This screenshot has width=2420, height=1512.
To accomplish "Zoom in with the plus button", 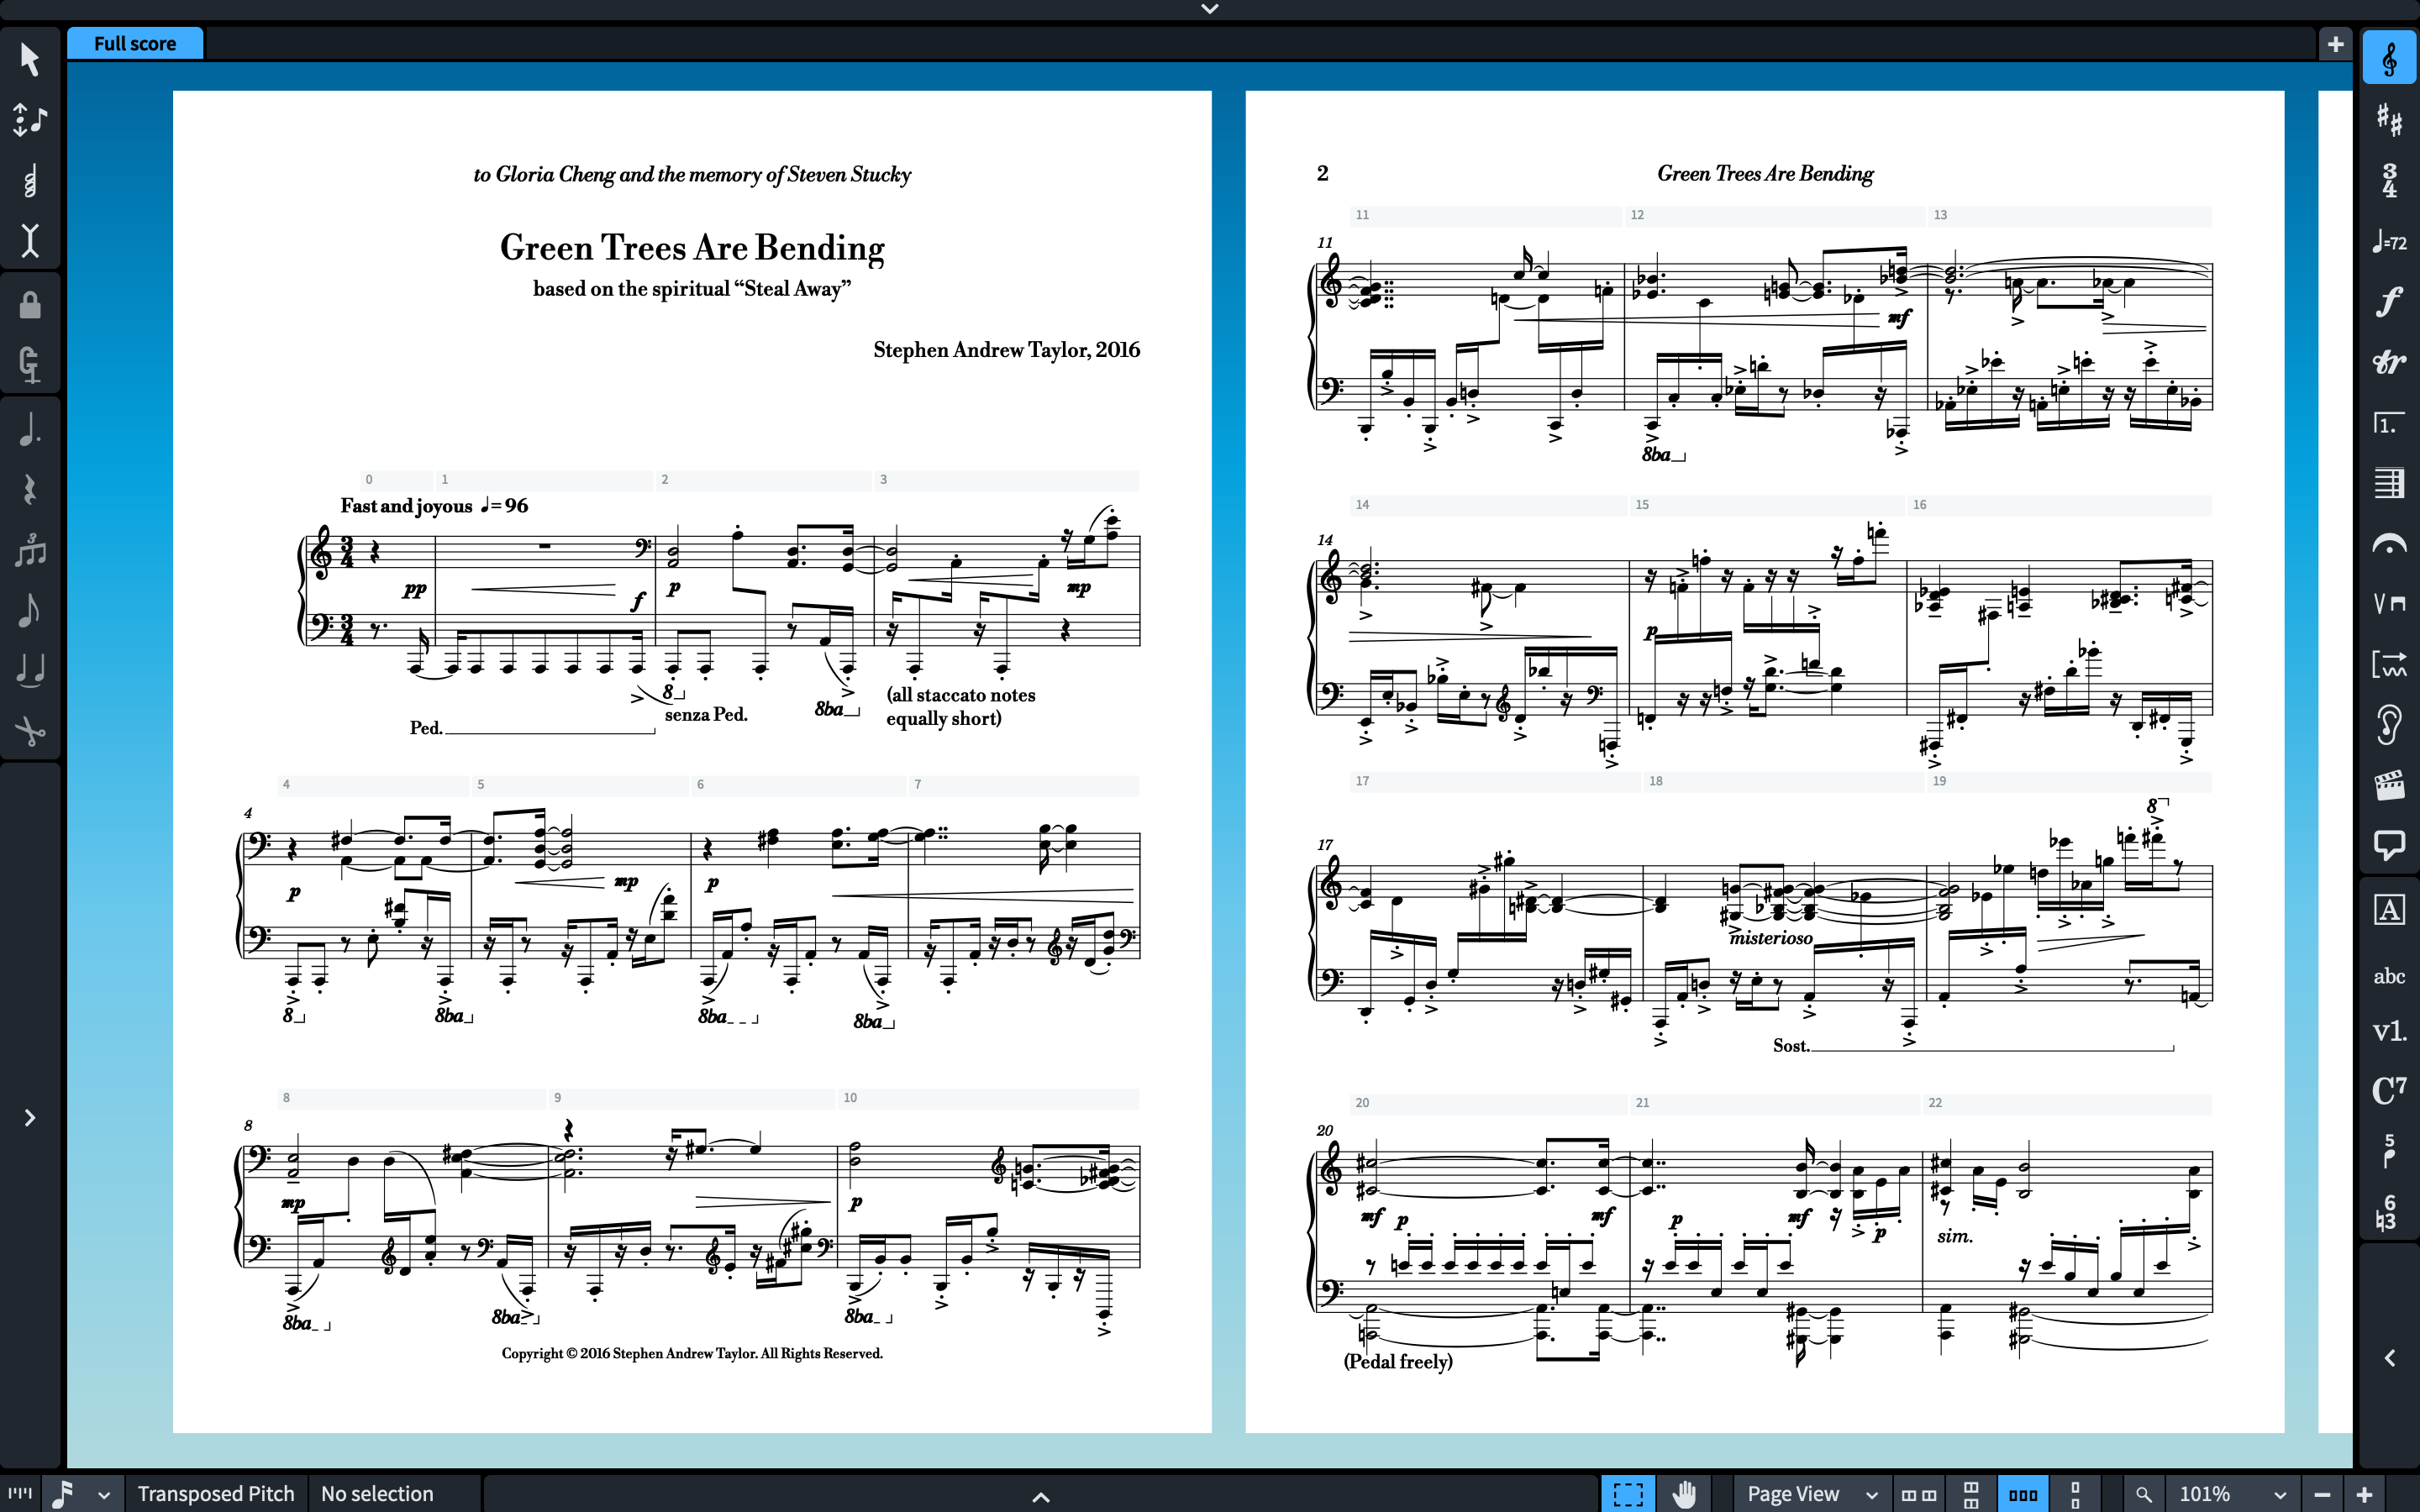I will tap(2365, 1494).
